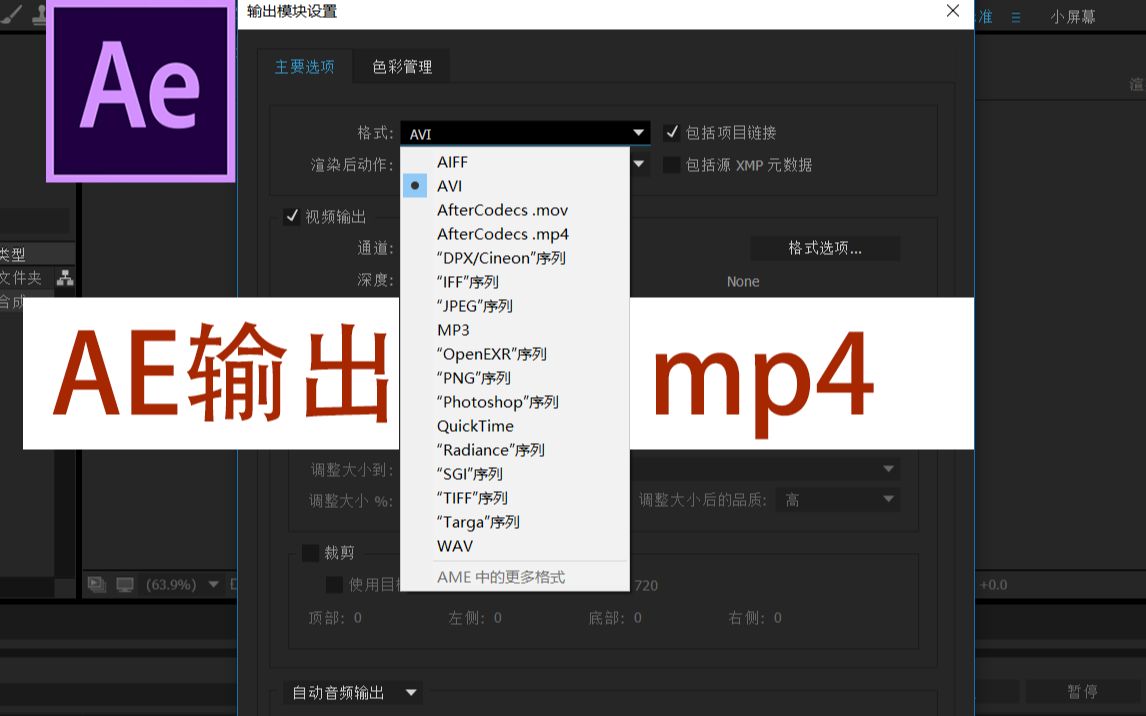Click the 左侧 crop value
Screen dimensions: 1146x716
click(x=497, y=618)
